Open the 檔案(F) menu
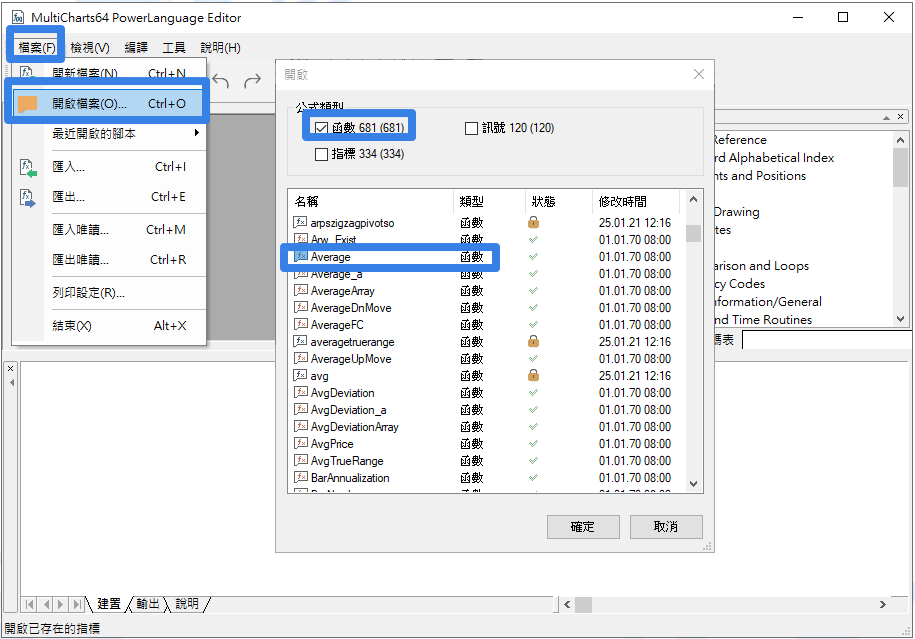This screenshot has width=915, height=639. point(37,47)
